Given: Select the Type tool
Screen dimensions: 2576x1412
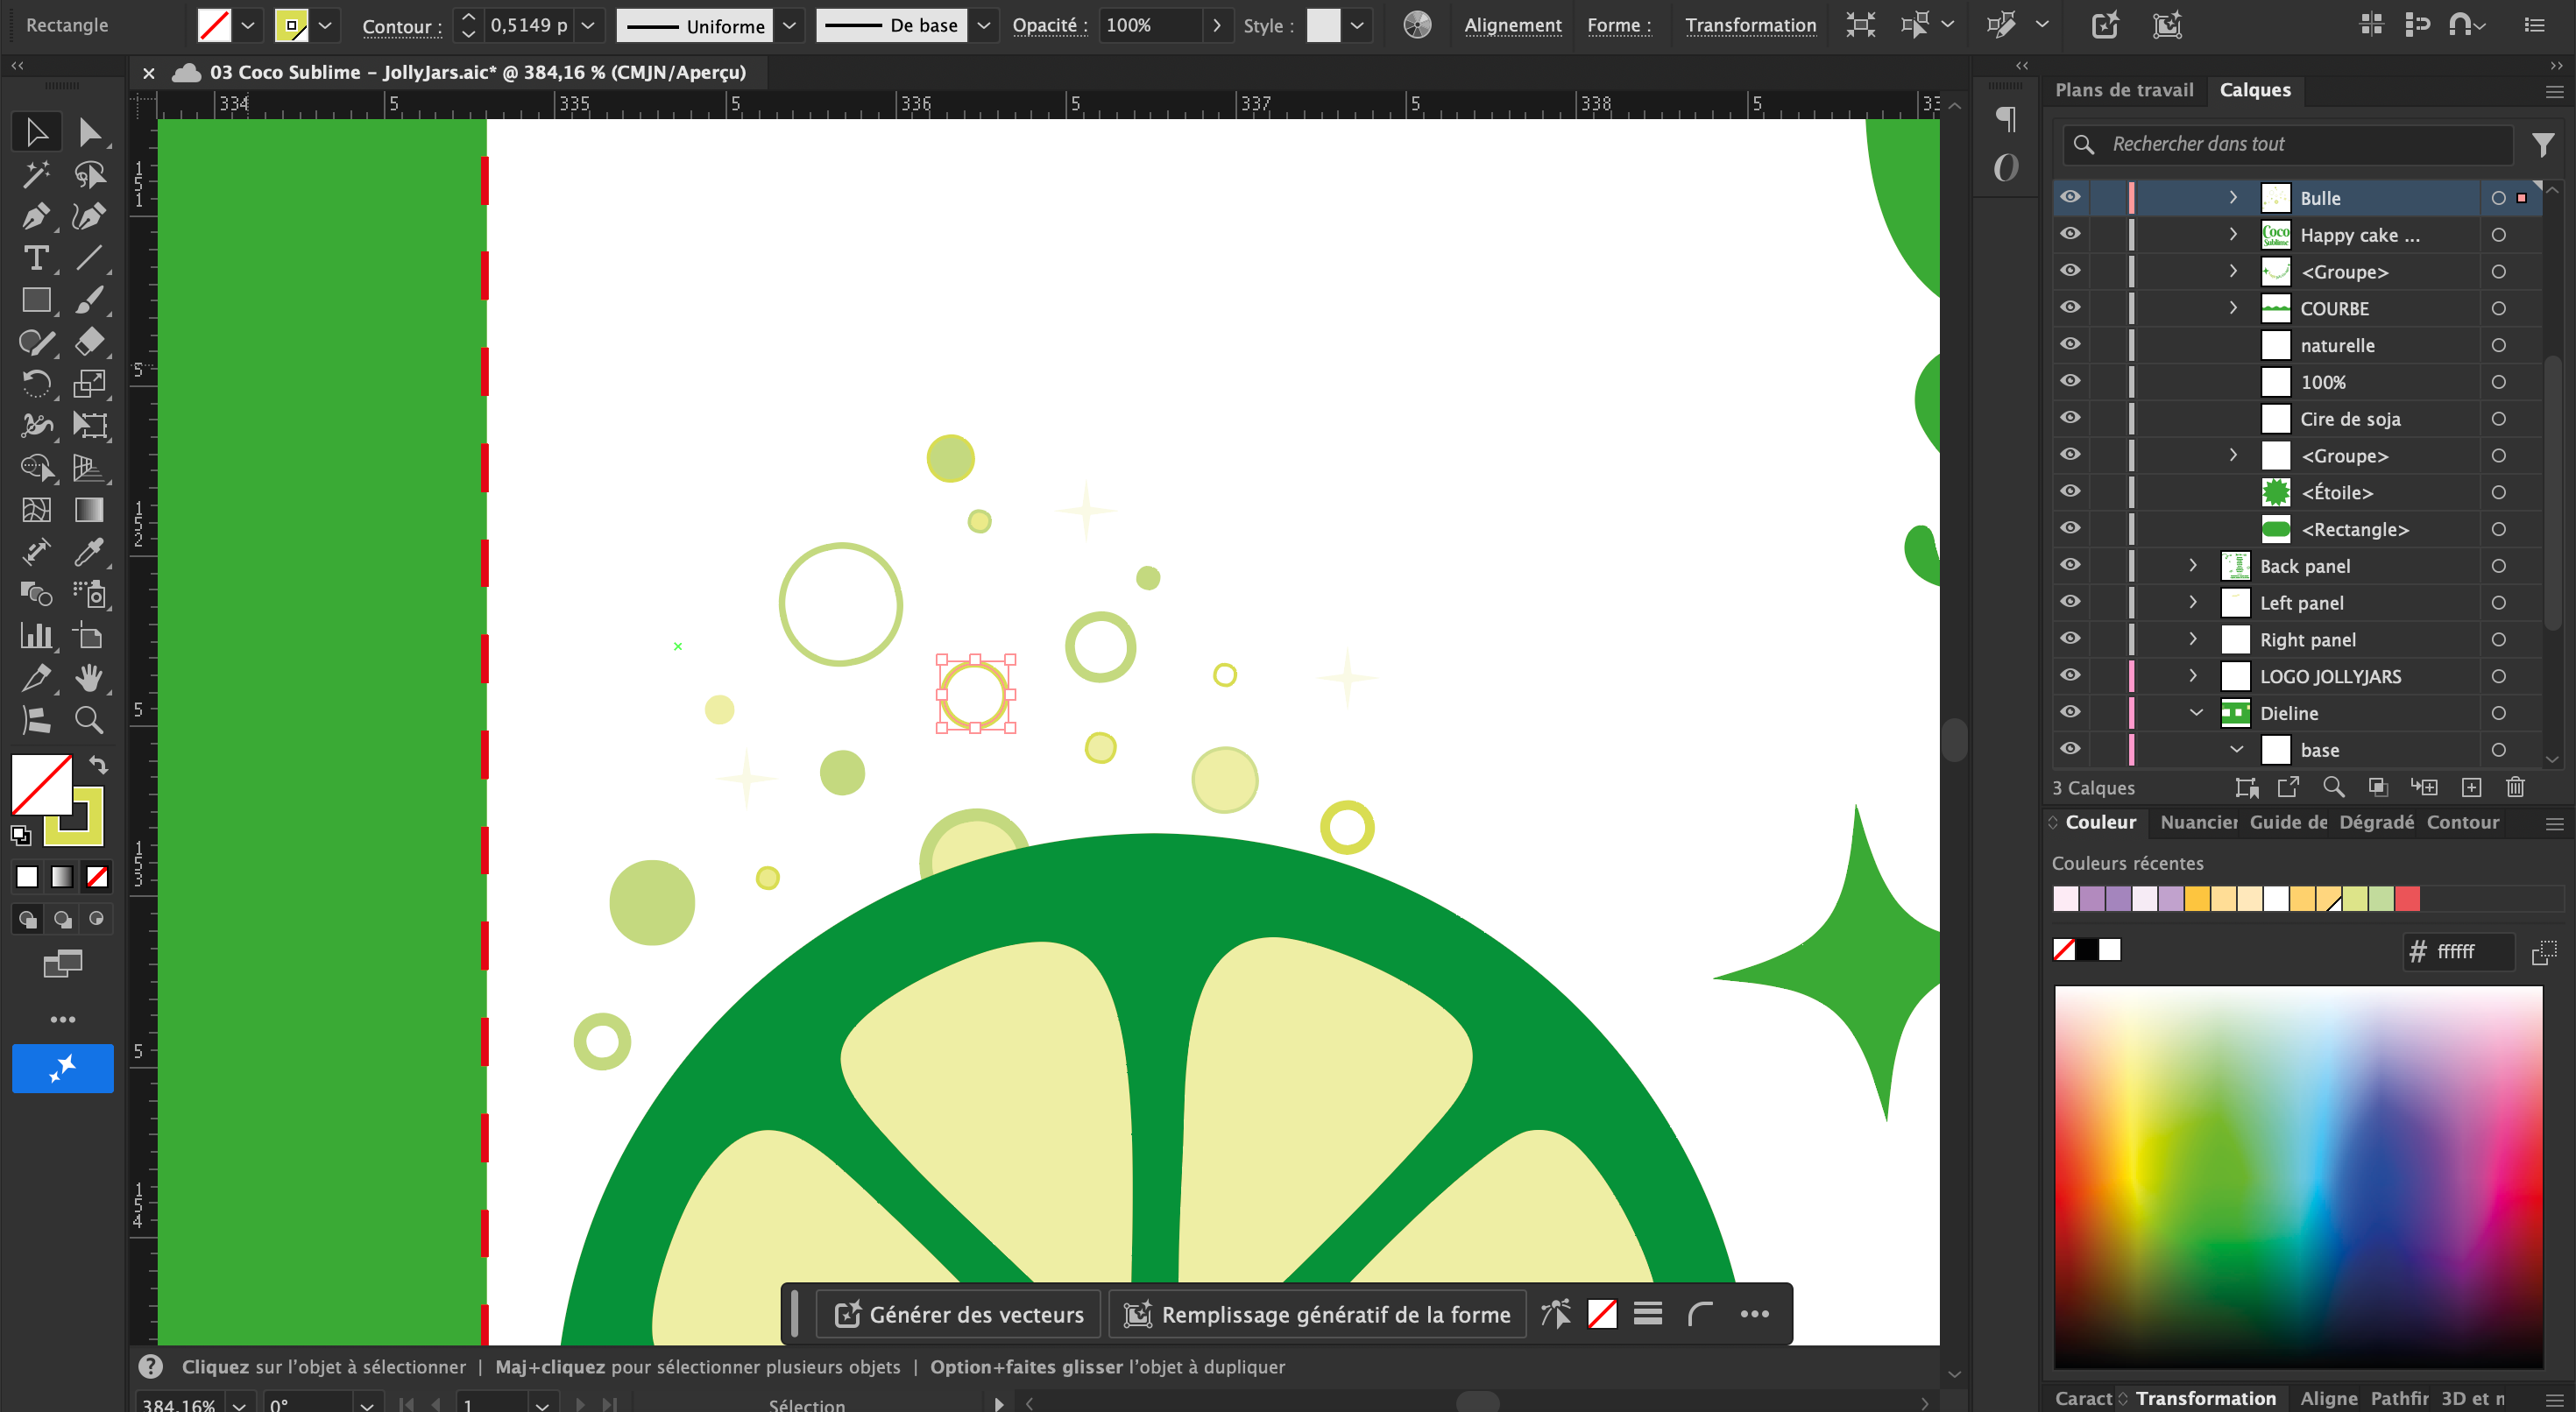Looking at the screenshot, I should click(x=35, y=258).
